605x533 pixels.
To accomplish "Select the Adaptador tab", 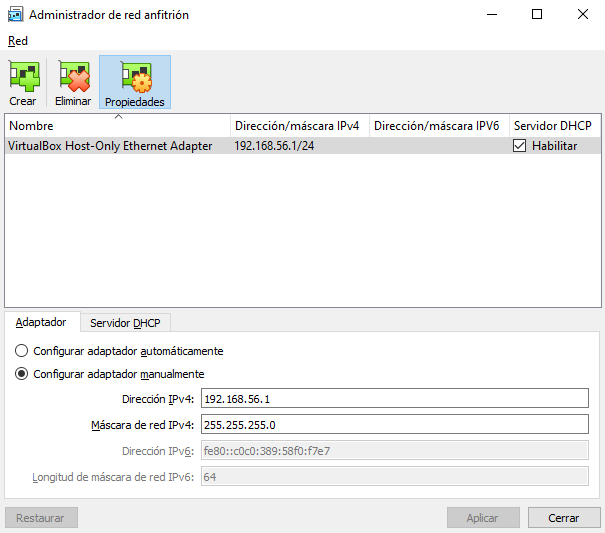I will point(41,323).
